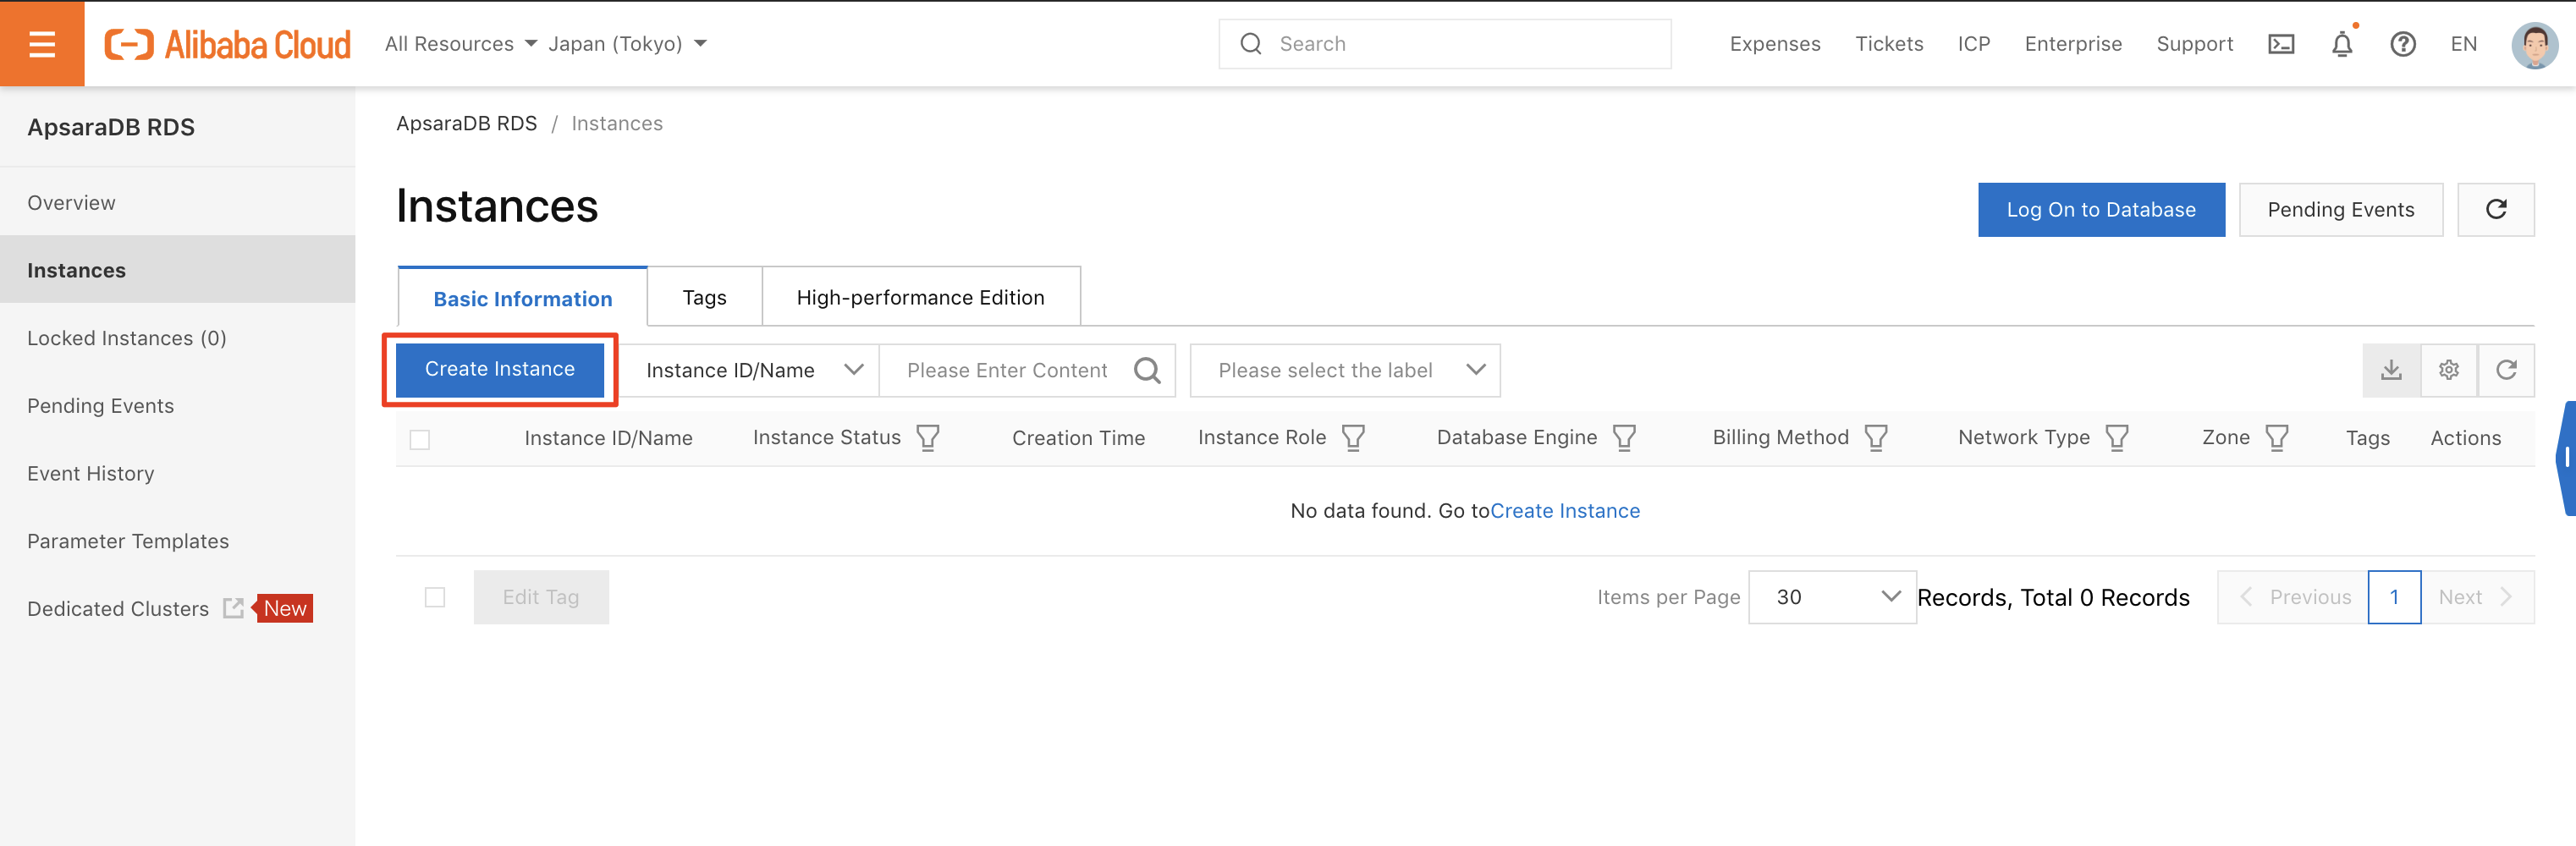
Task: Click the search magnifier in top bar
Action: pos(1250,44)
